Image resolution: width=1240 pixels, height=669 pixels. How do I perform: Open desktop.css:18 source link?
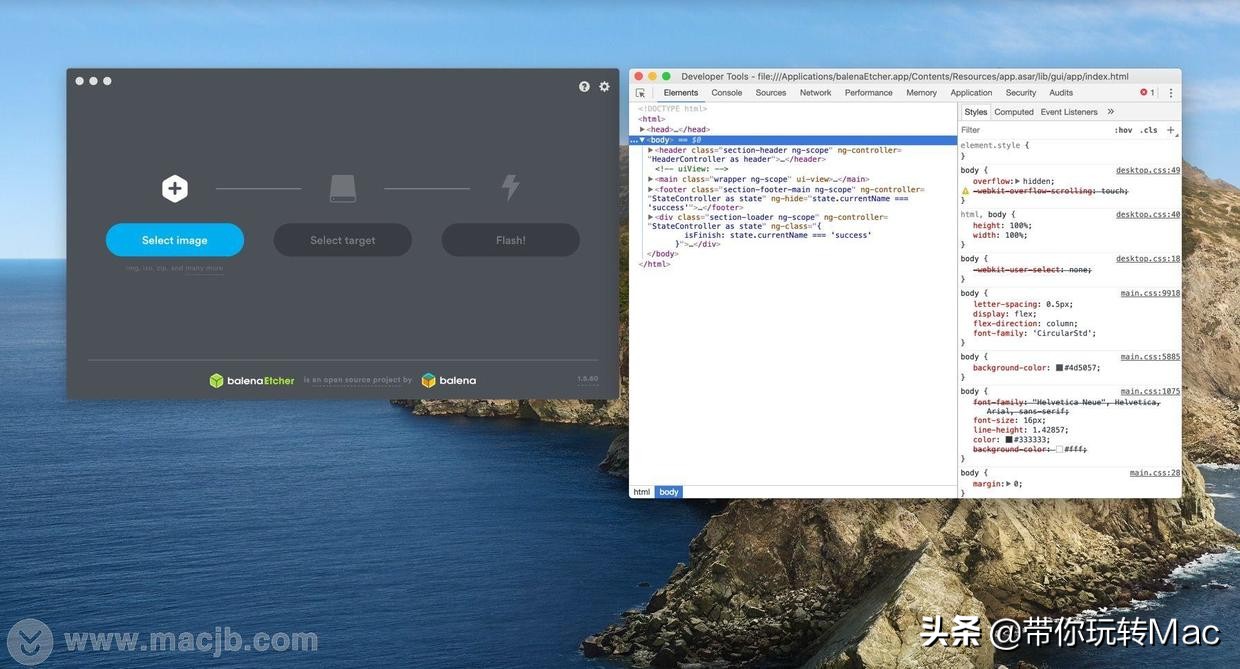pyautogui.click(x=1148, y=258)
